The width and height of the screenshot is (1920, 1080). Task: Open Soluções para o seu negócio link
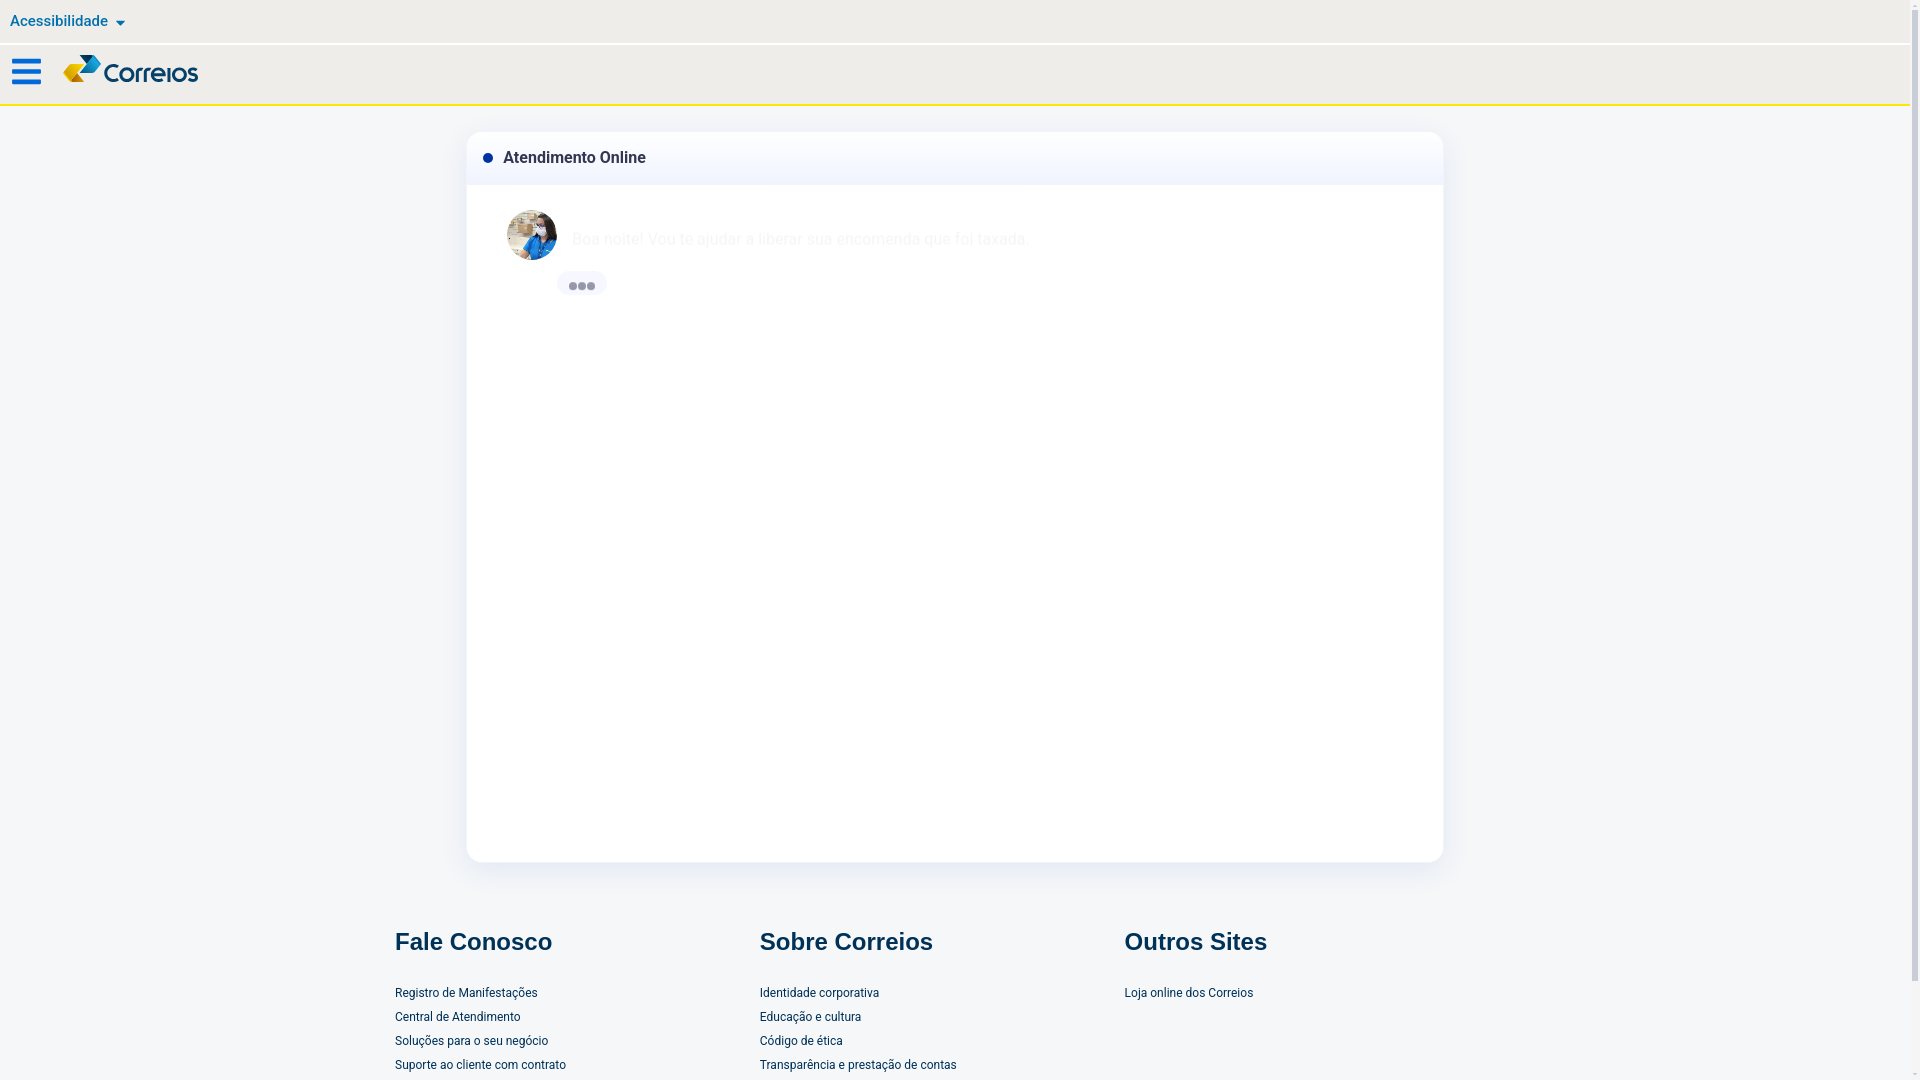(x=471, y=1041)
